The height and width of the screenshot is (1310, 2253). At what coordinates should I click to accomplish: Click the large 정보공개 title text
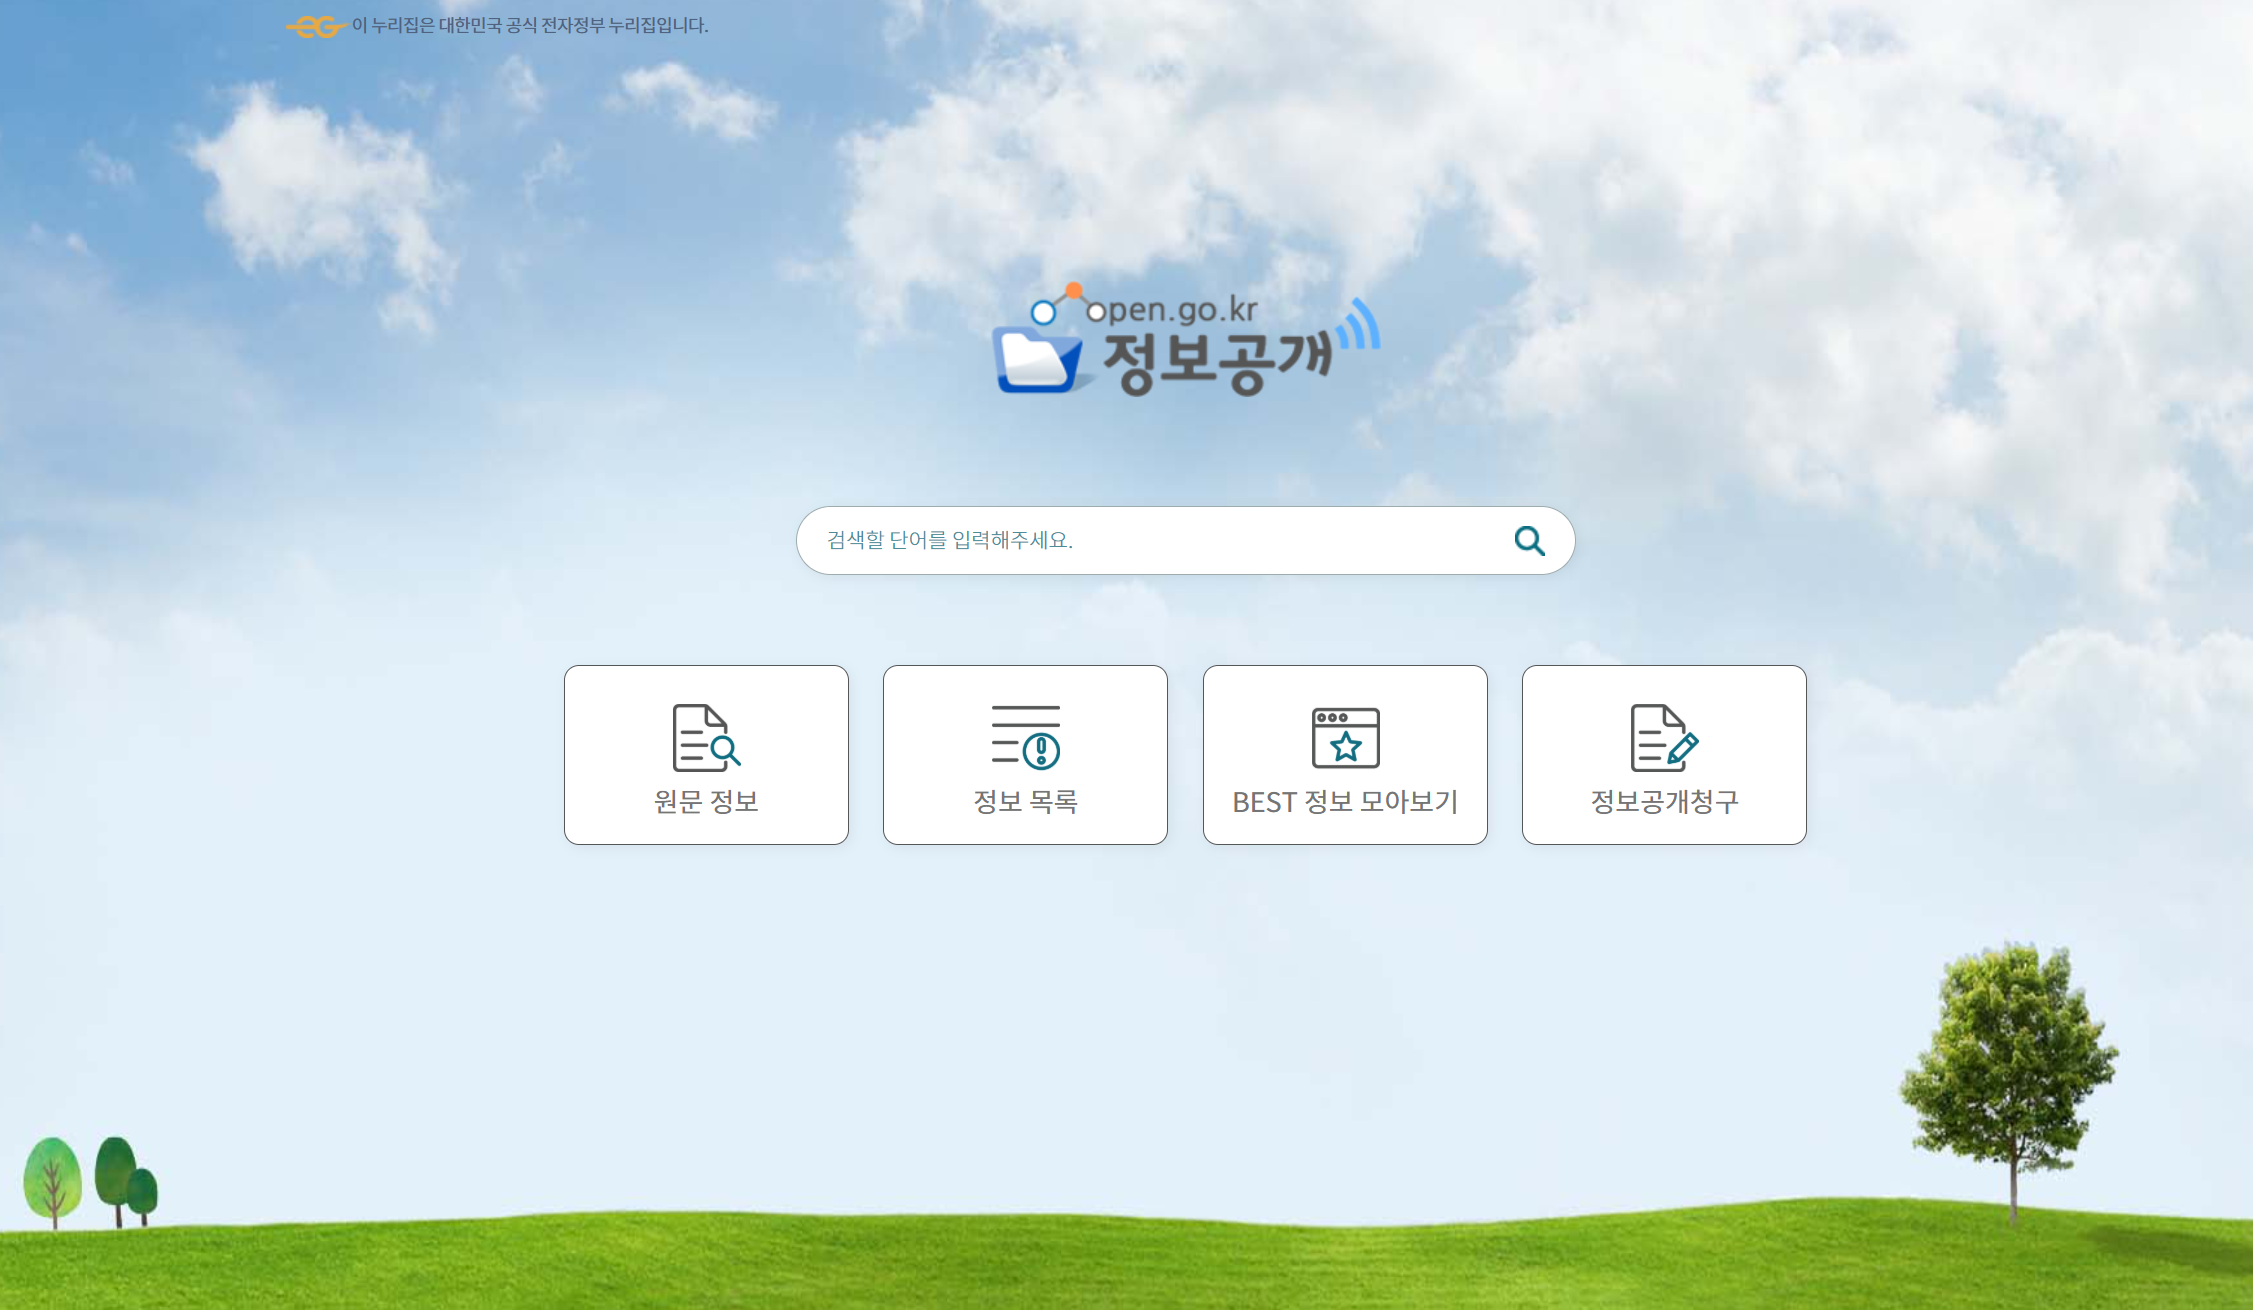[x=1218, y=362]
